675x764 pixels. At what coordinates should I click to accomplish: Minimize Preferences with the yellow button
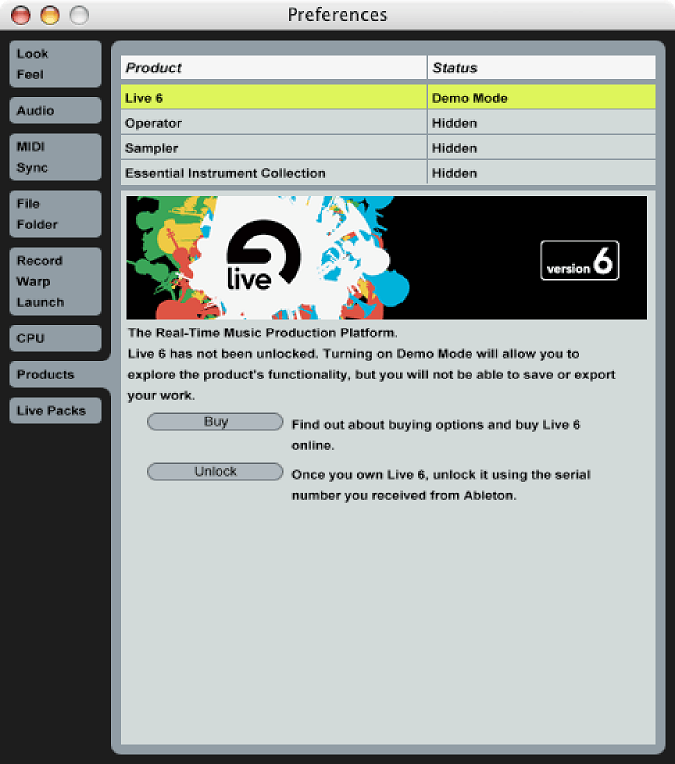pyautogui.click(x=50, y=15)
